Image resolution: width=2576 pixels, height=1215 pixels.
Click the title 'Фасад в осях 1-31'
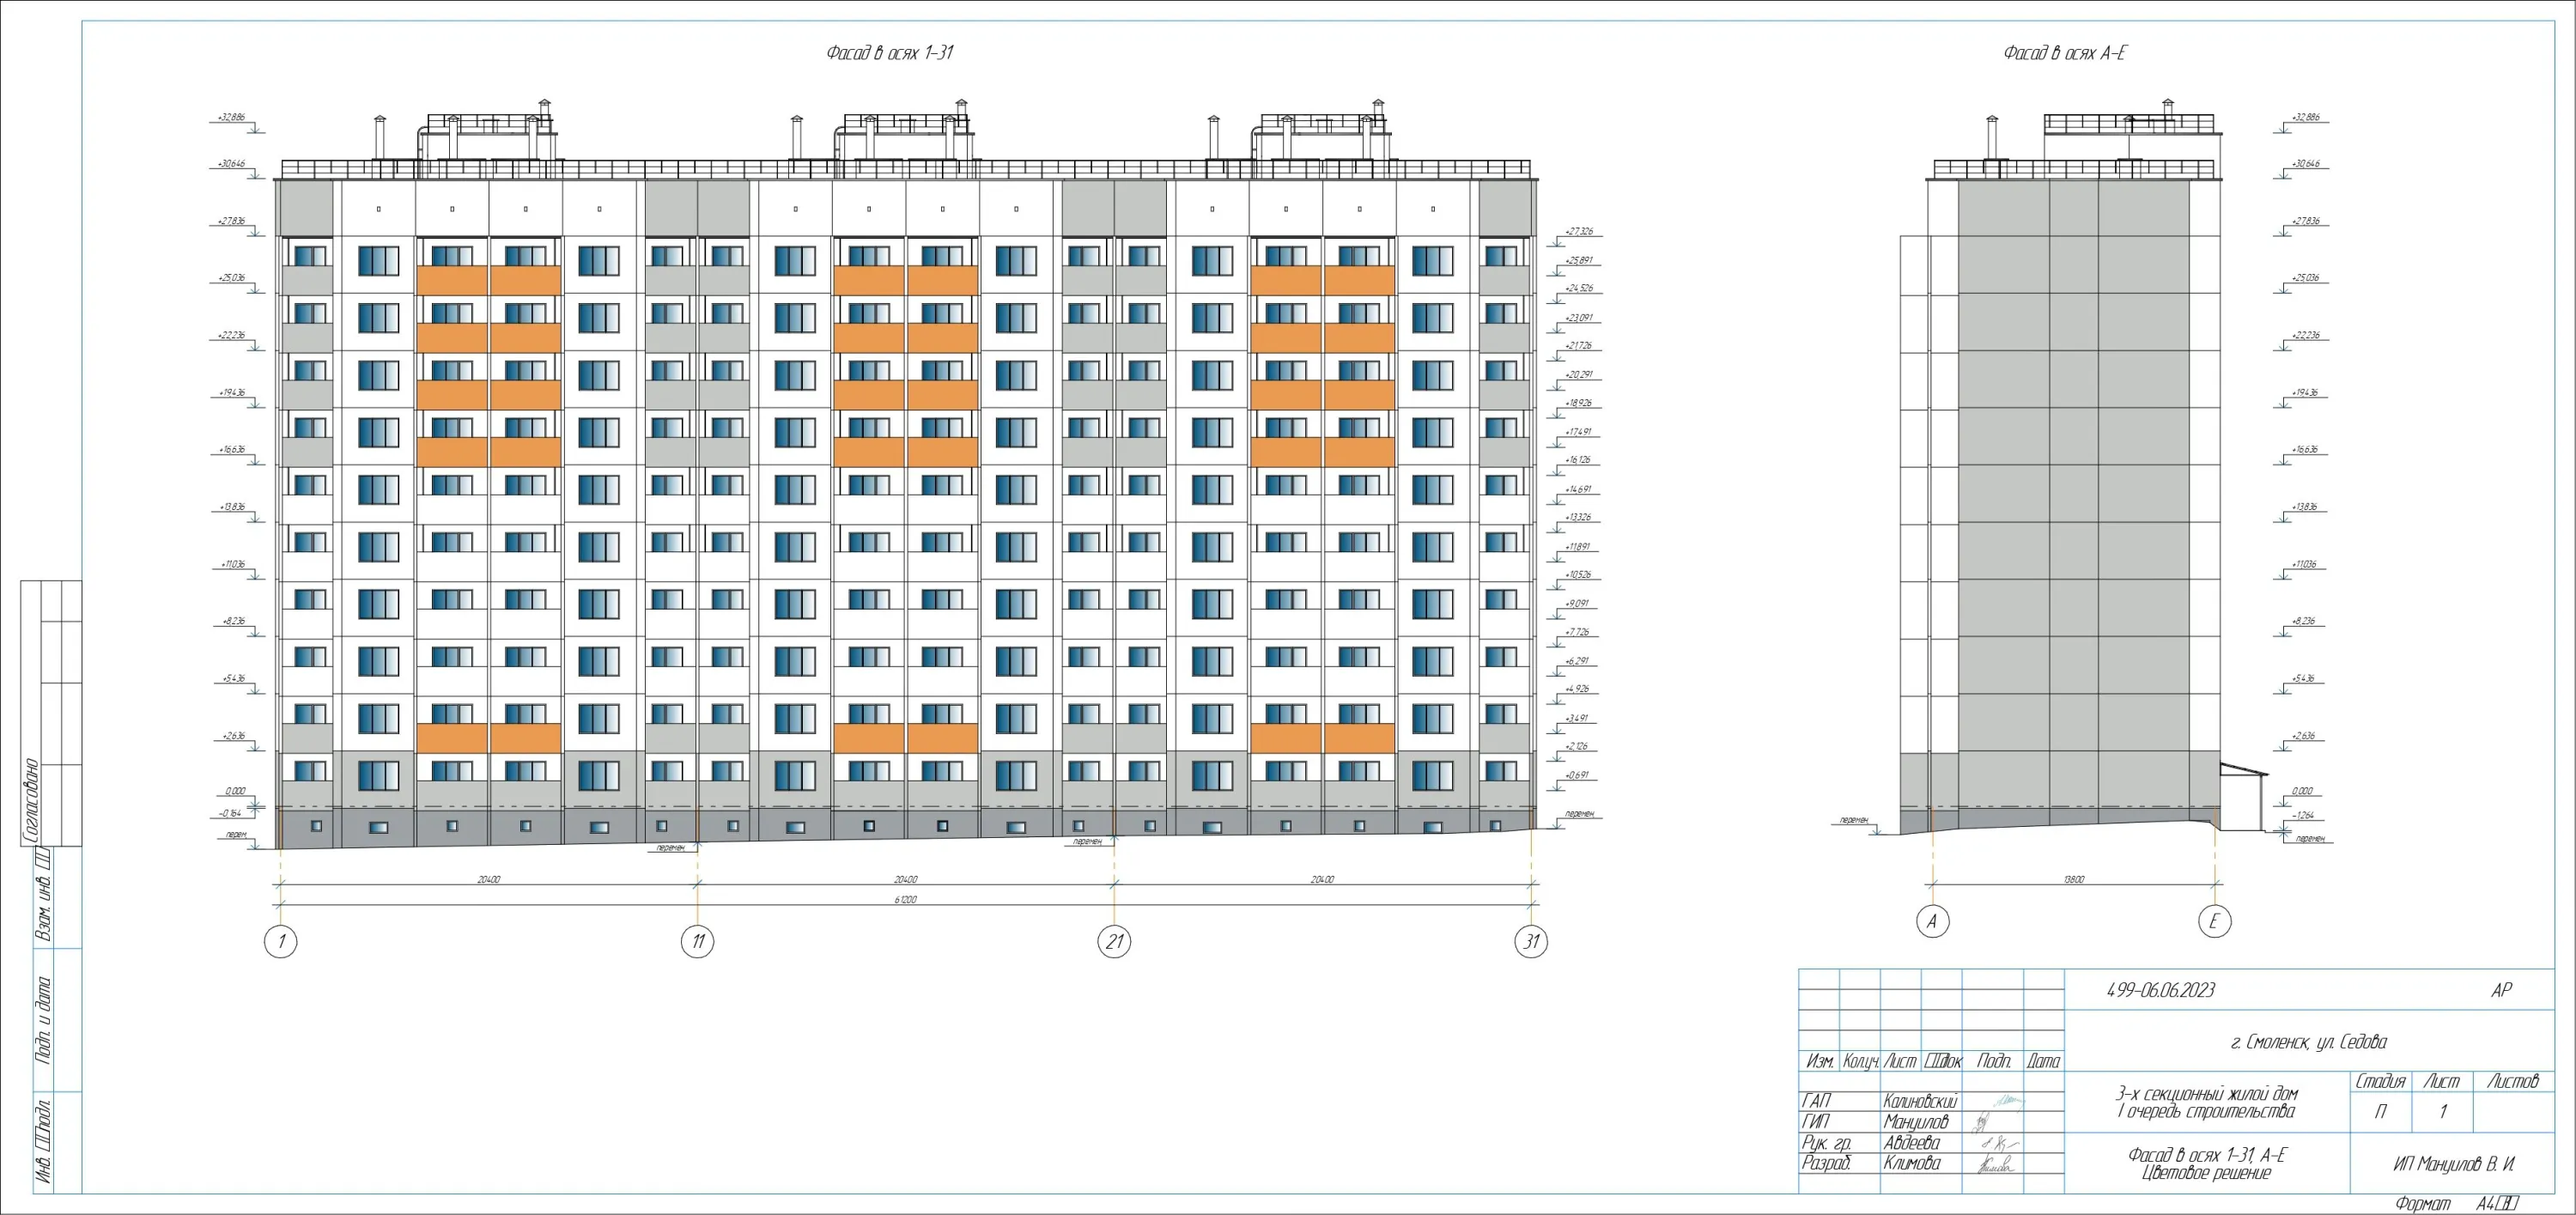click(890, 53)
